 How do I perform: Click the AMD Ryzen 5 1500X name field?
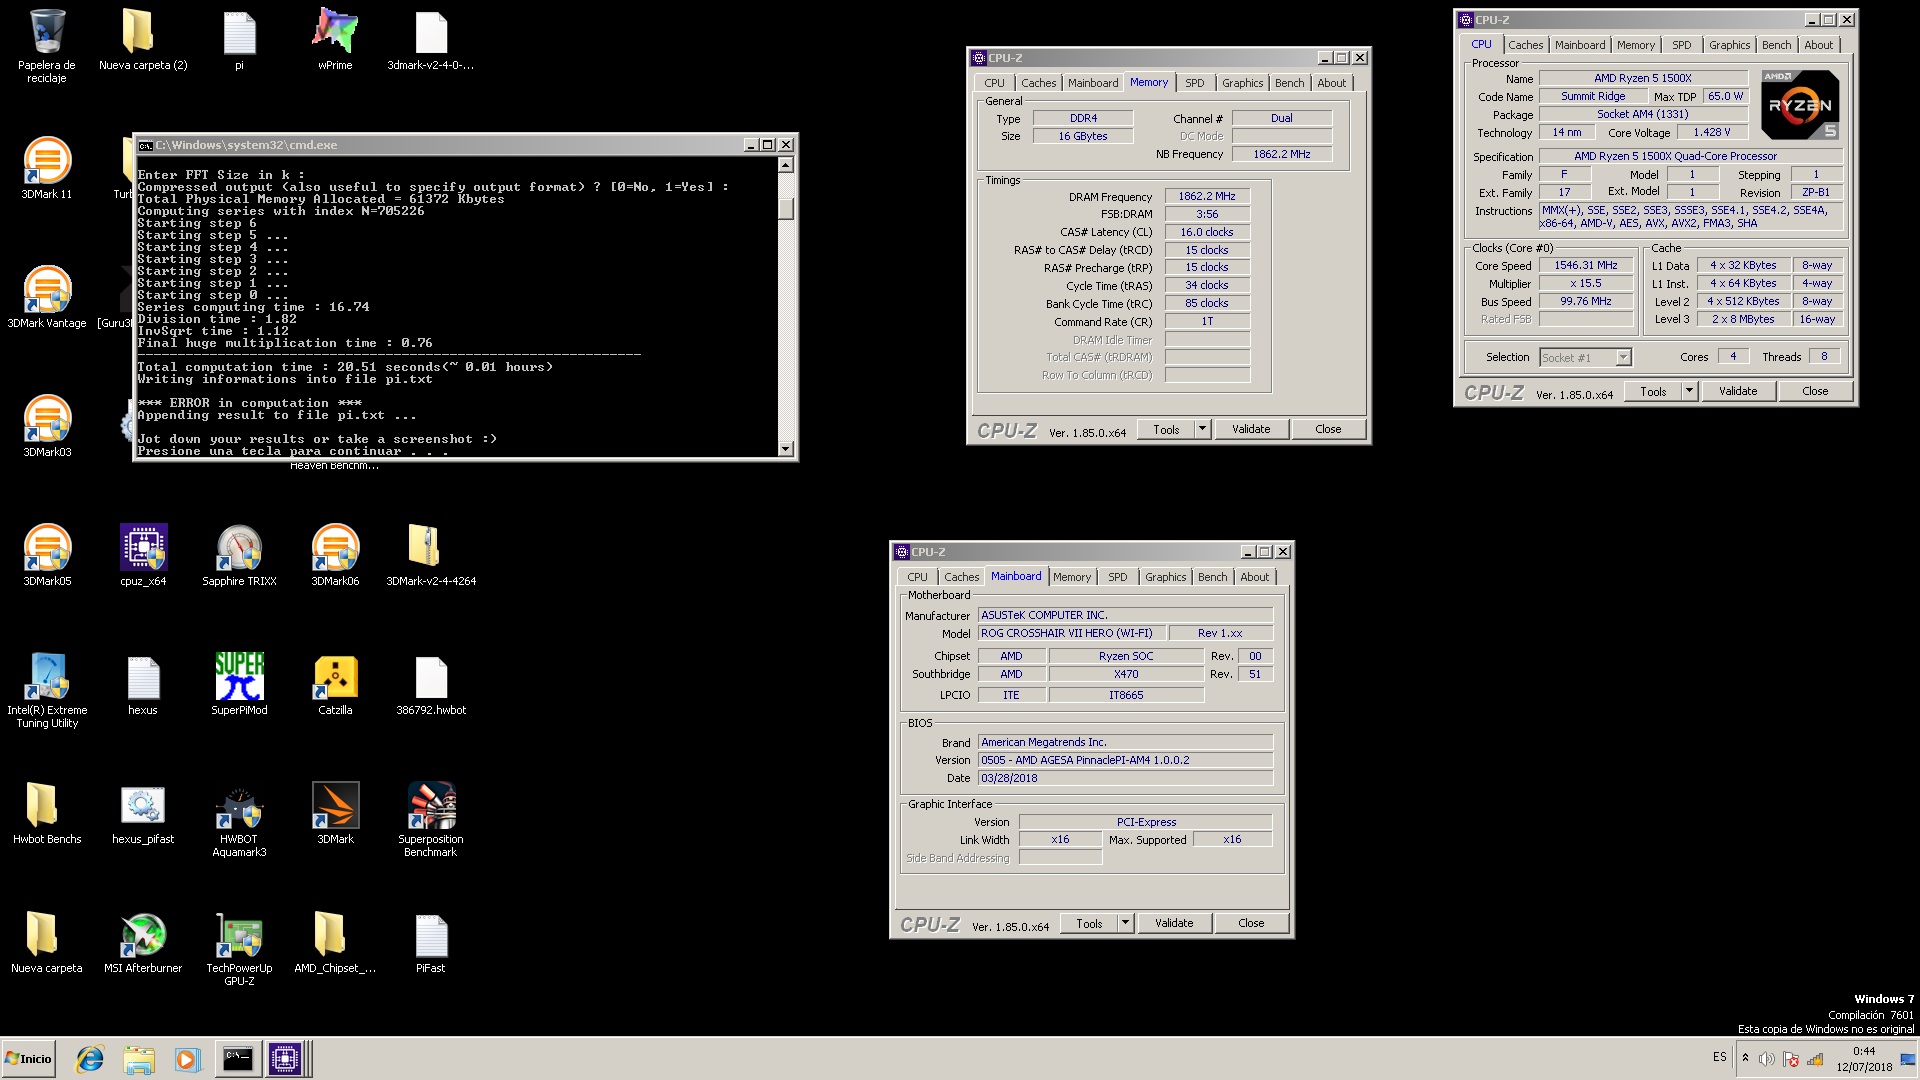[x=1642, y=78]
